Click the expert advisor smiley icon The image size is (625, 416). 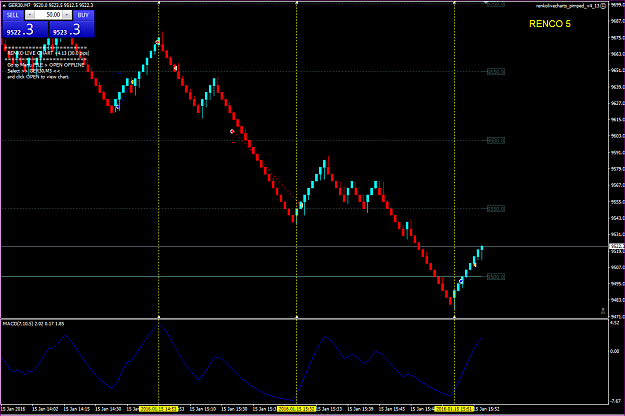603,6
